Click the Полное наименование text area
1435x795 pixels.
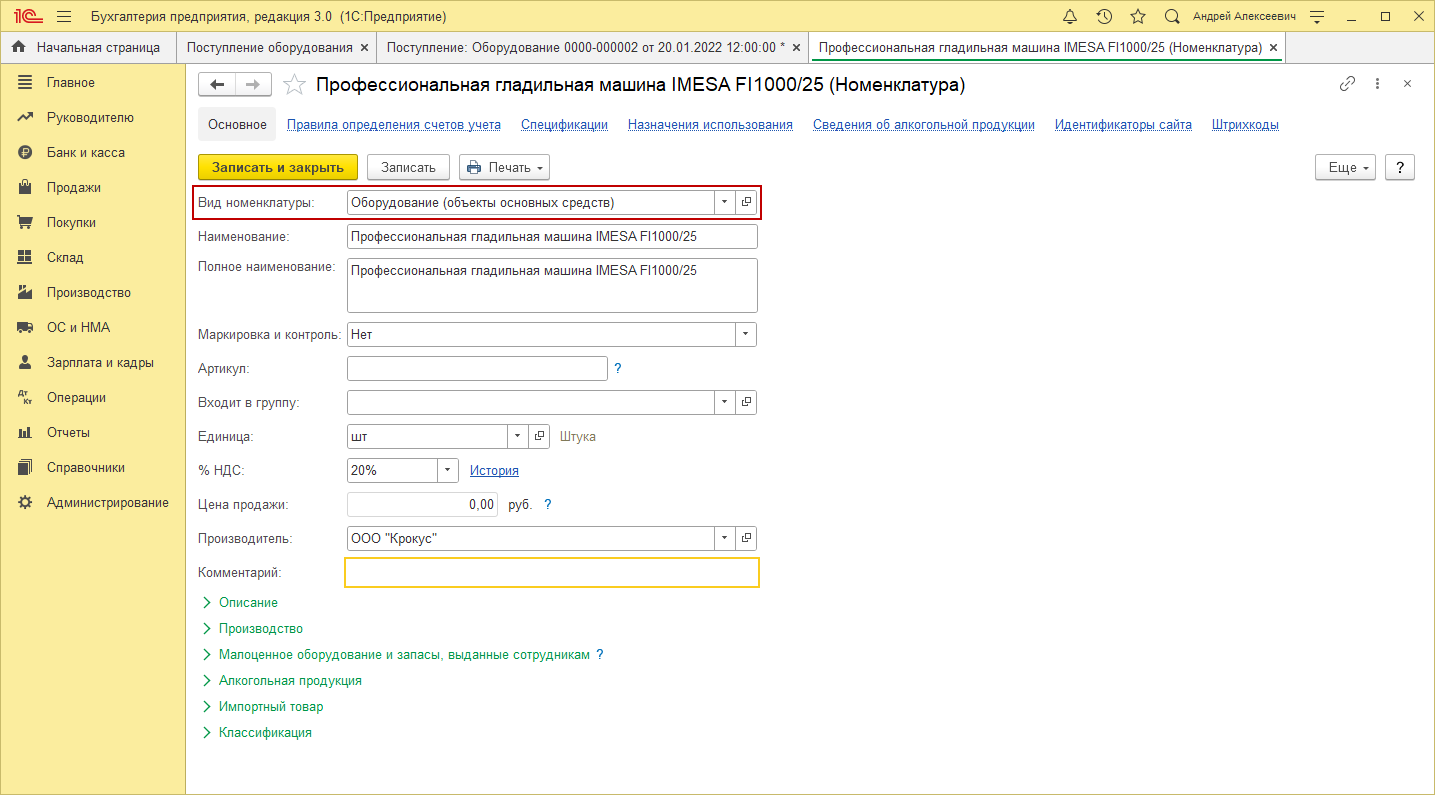click(x=552, y=285)
